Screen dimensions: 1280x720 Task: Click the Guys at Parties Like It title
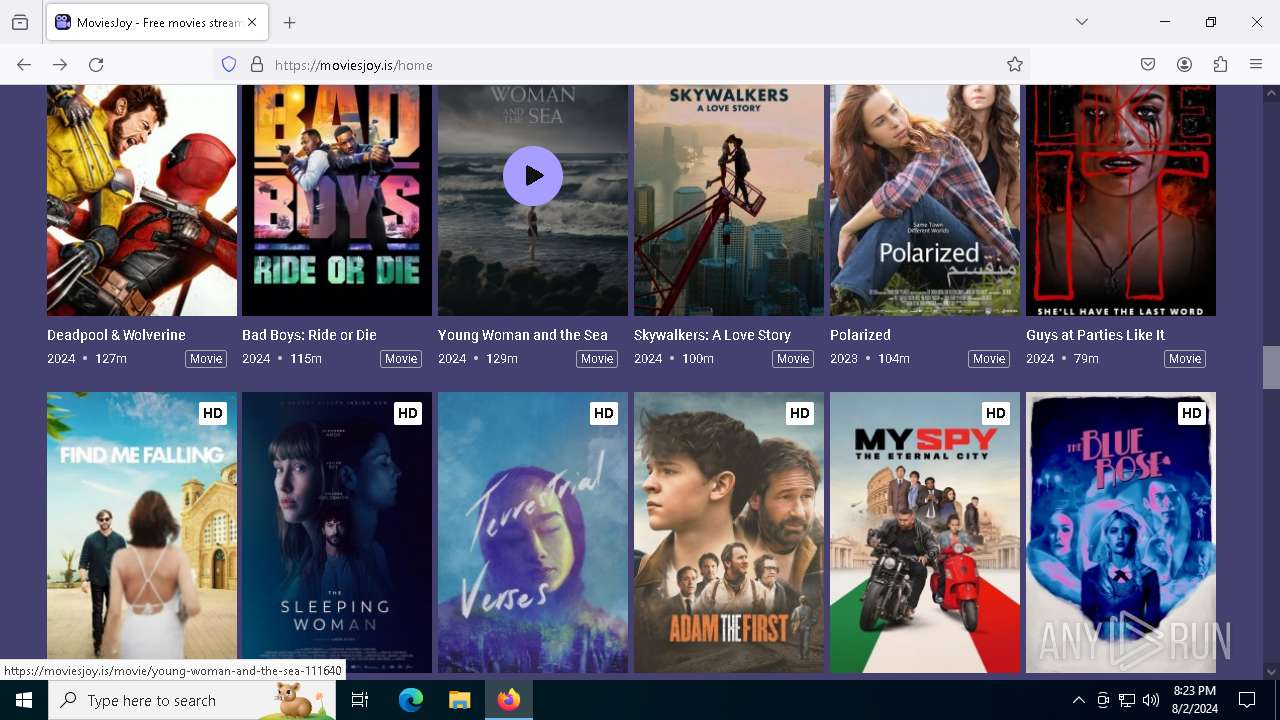pos(1095,335)
